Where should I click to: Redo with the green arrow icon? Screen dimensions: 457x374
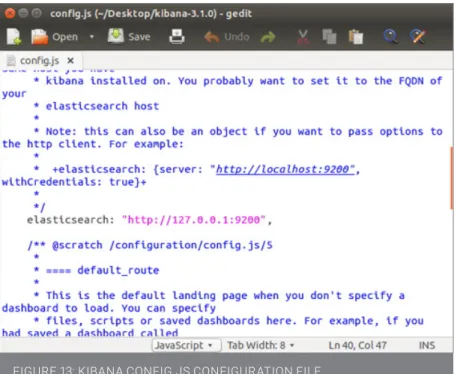coord(268,37)
